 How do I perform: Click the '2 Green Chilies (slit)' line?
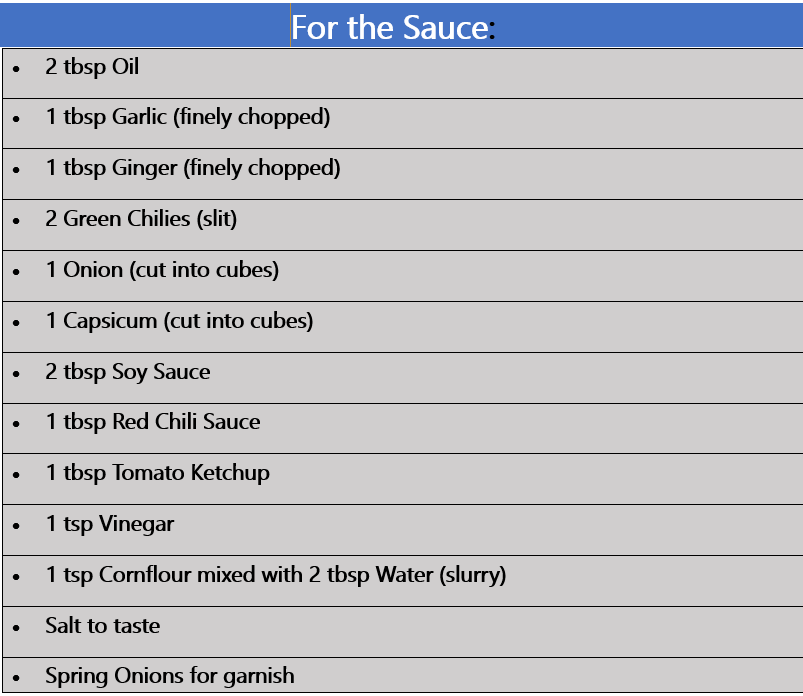click(x=141, y=219)
